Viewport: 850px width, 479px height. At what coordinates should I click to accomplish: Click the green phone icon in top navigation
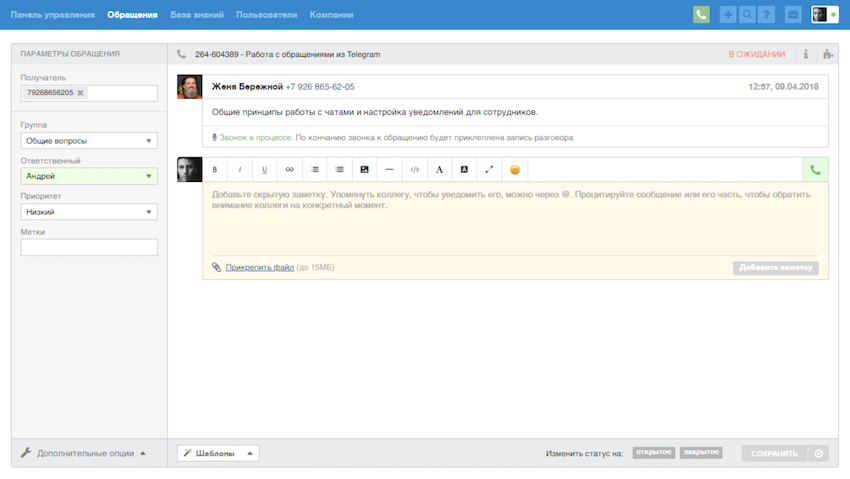(701, 15)
